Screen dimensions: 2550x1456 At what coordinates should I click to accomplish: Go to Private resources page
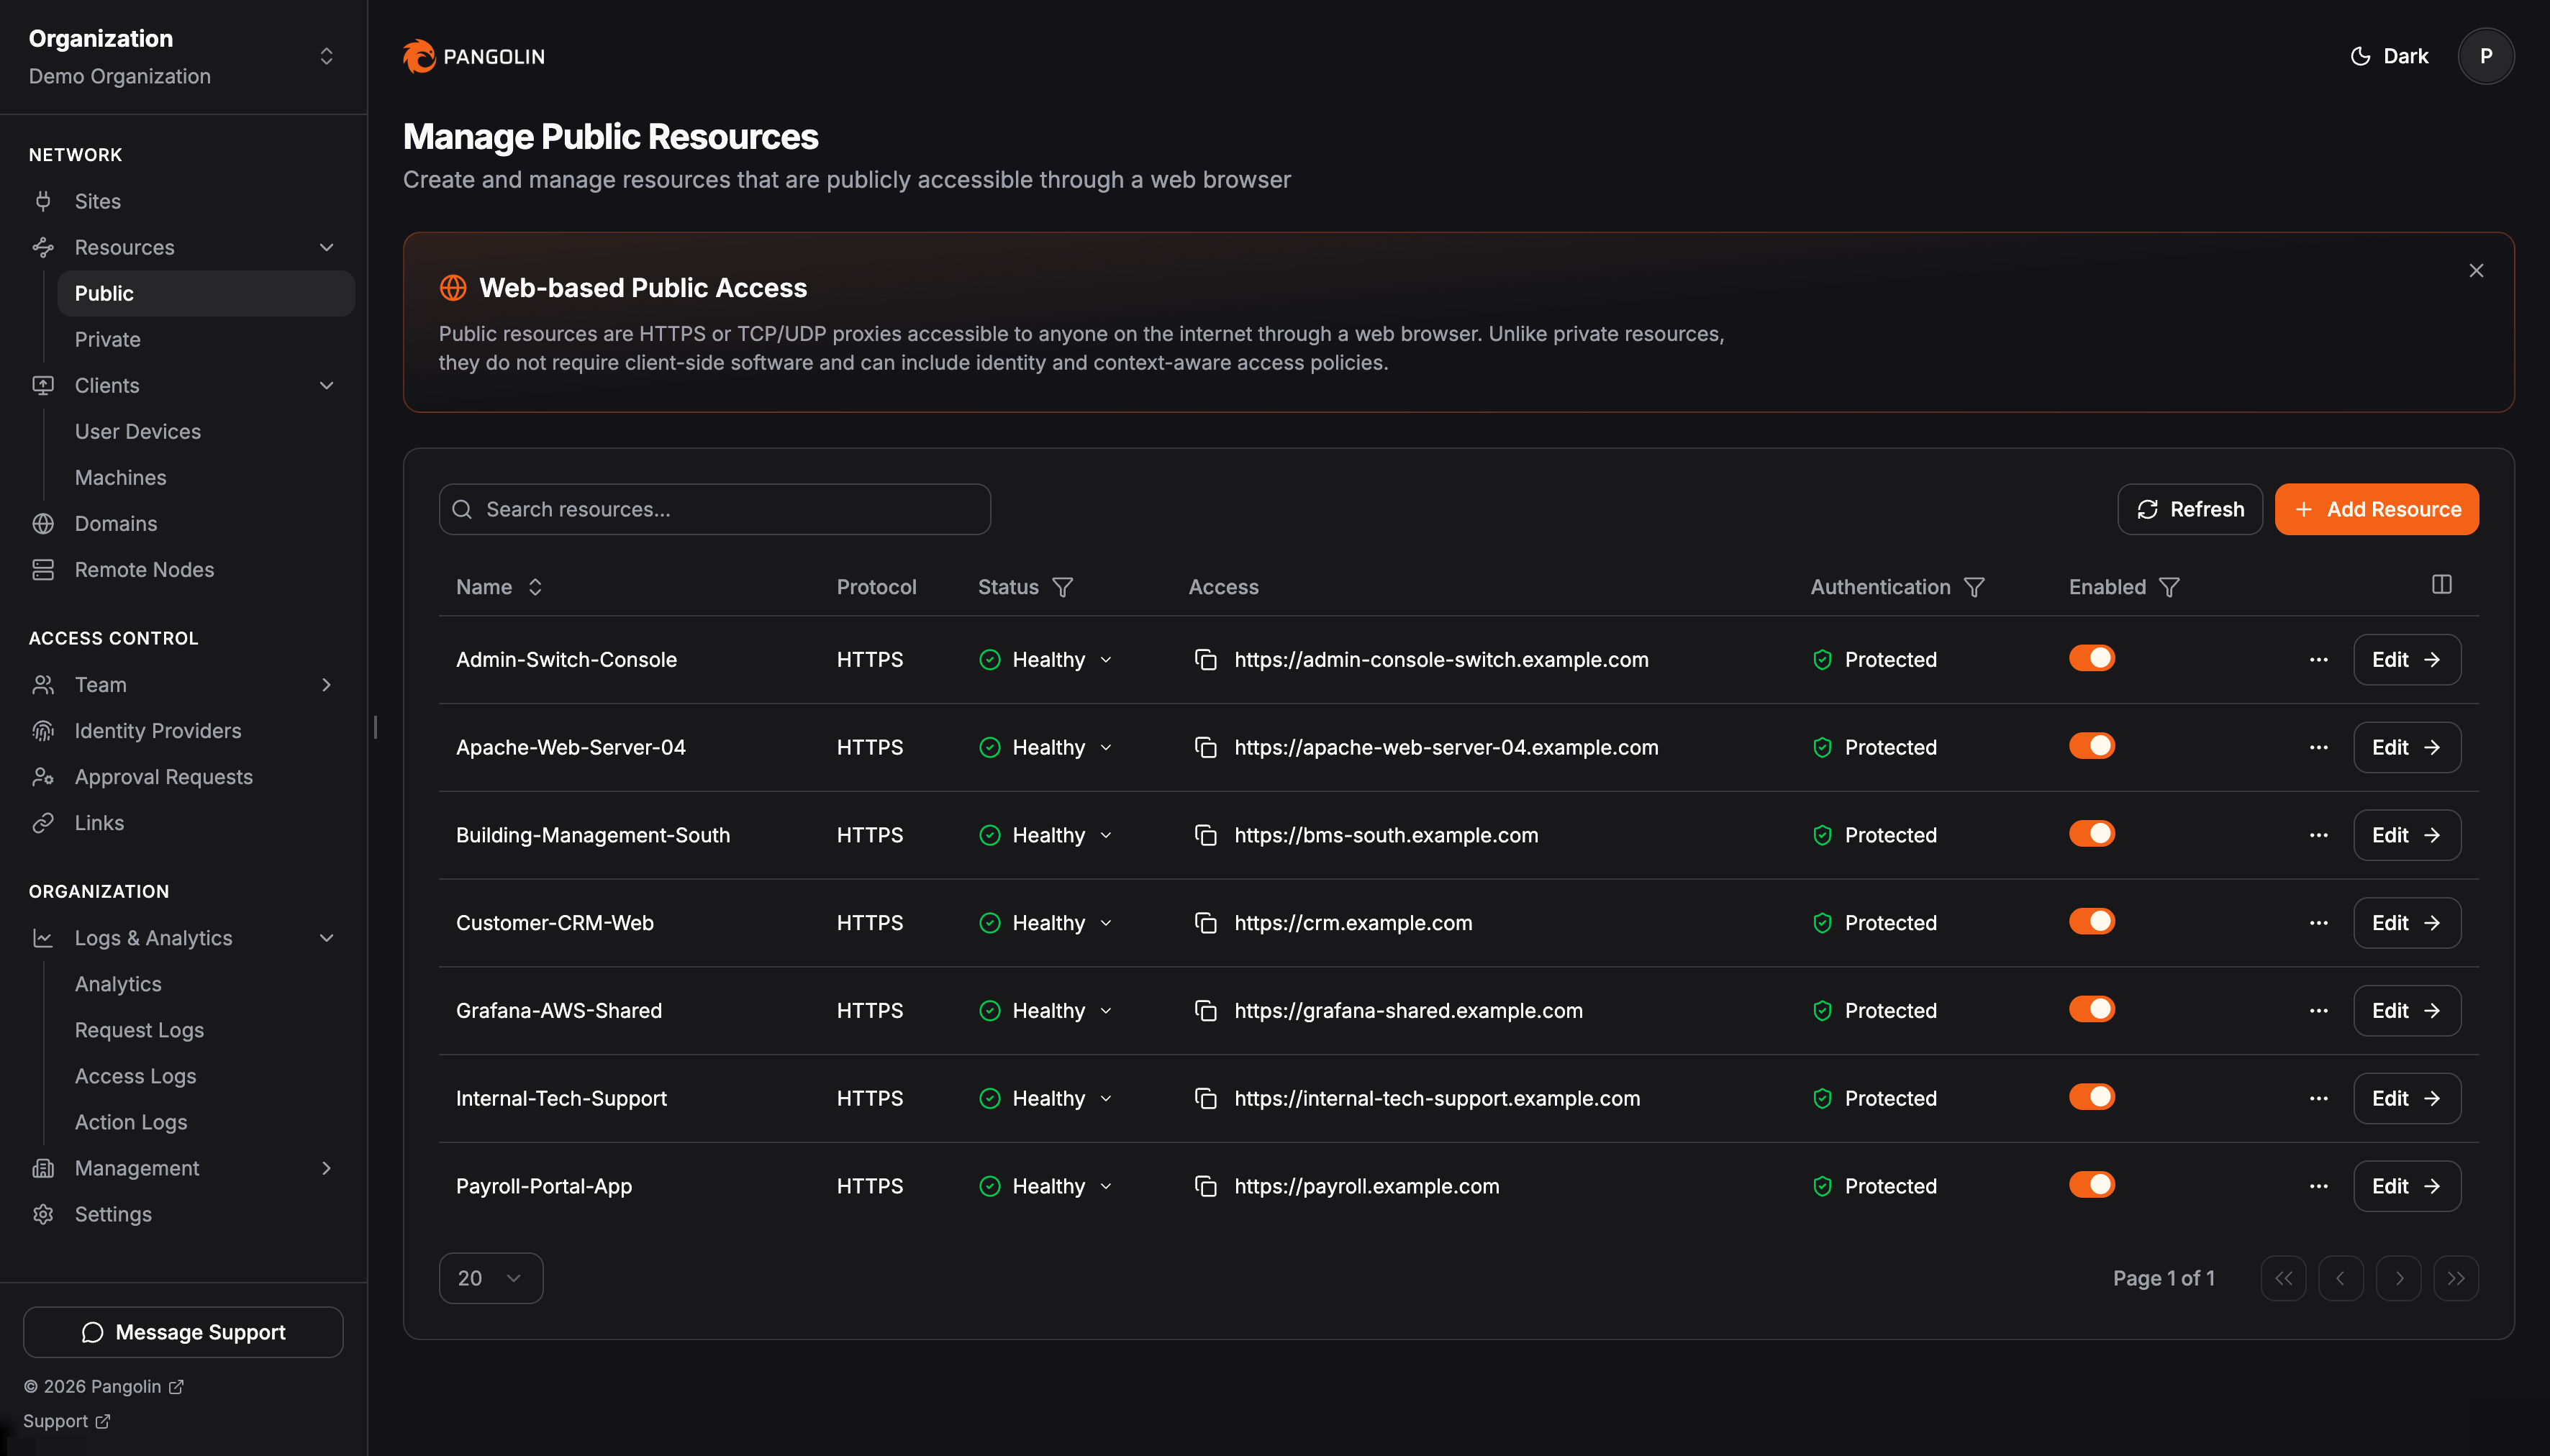(107, 340)
